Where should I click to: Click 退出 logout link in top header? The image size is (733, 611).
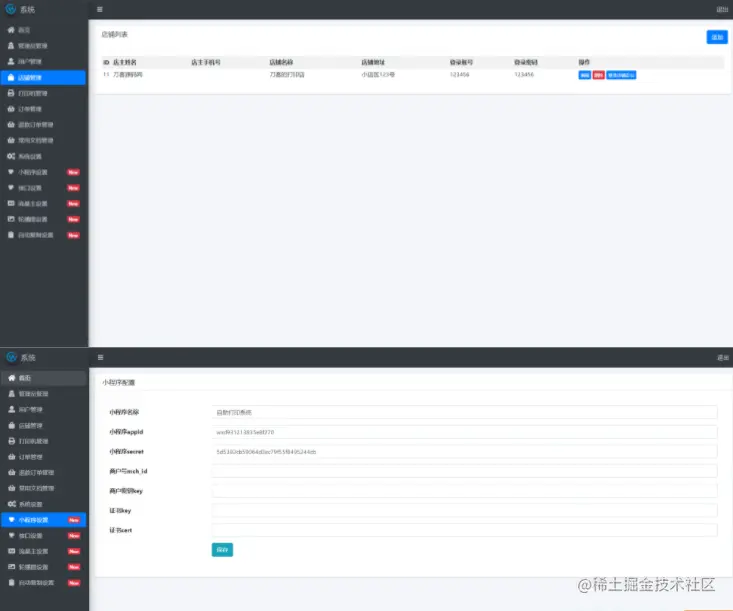pos(722,9)
